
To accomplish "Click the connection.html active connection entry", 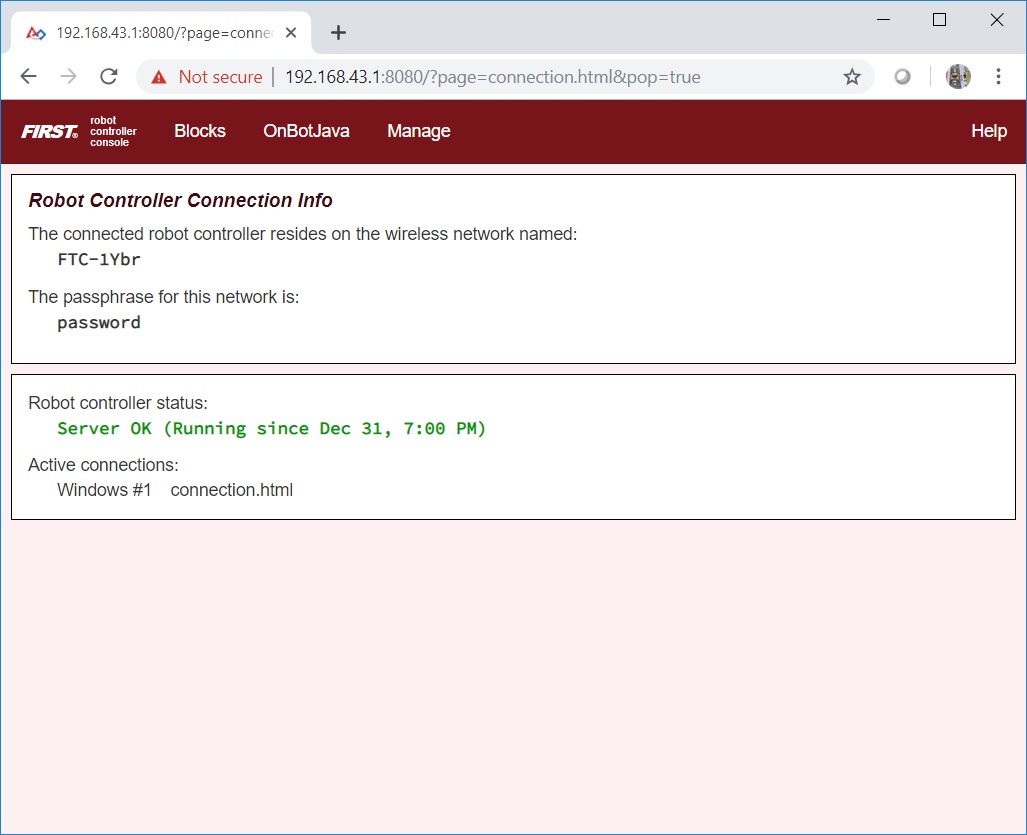I will (231, 489).
